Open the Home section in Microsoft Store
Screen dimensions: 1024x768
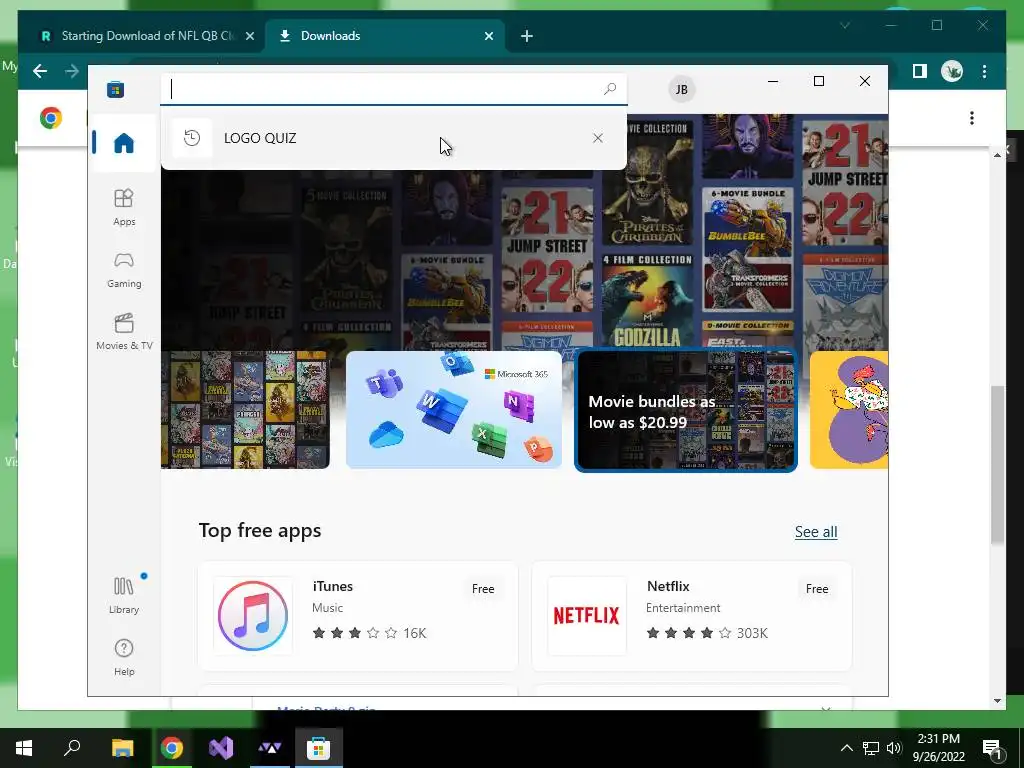coord(123,142)
